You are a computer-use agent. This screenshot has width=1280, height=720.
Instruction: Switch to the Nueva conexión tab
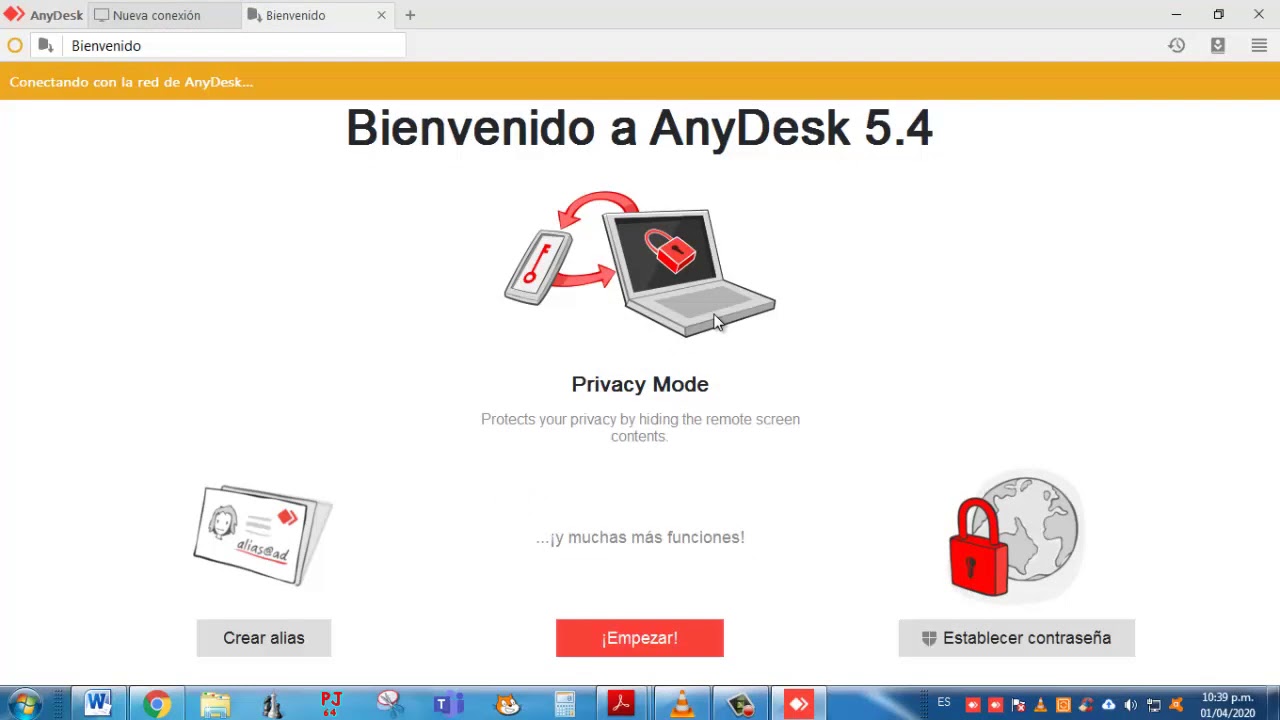pyautogui.click(x=165, y=15)
